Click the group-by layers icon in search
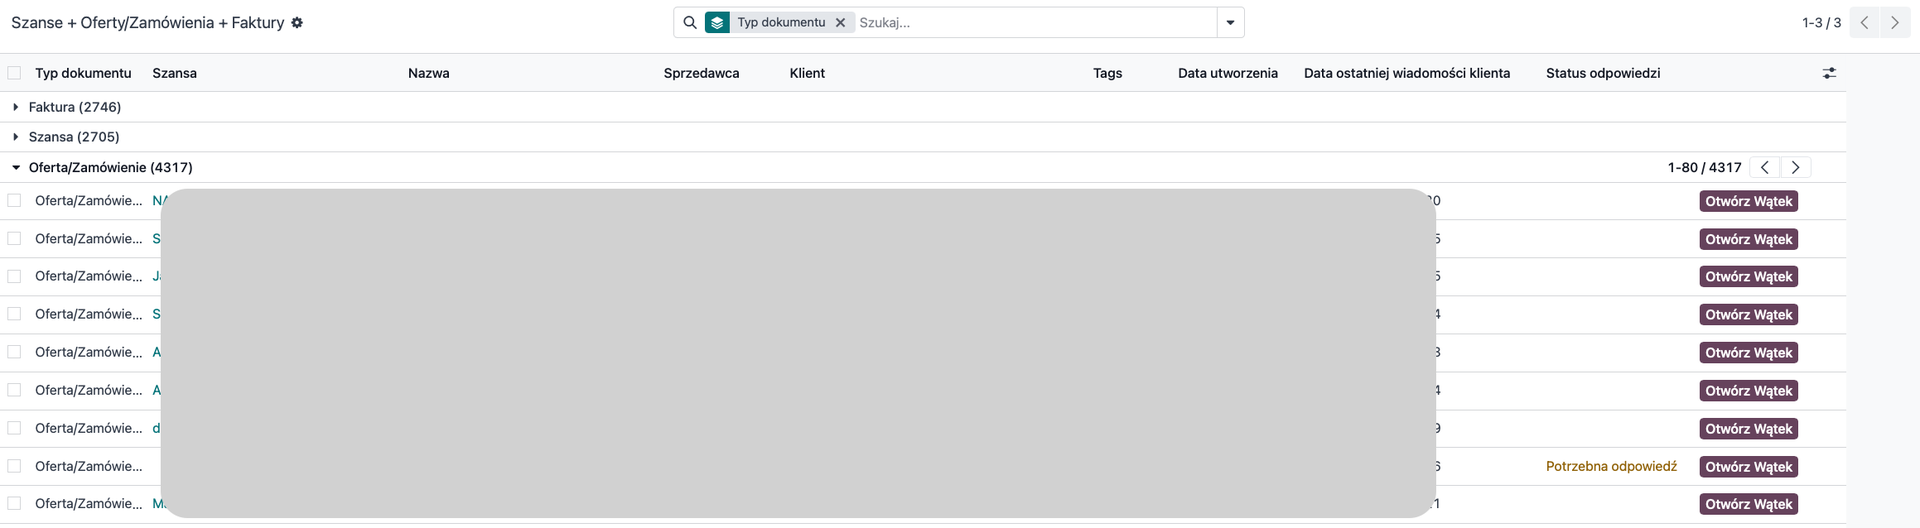 click(x=717, y=23)
